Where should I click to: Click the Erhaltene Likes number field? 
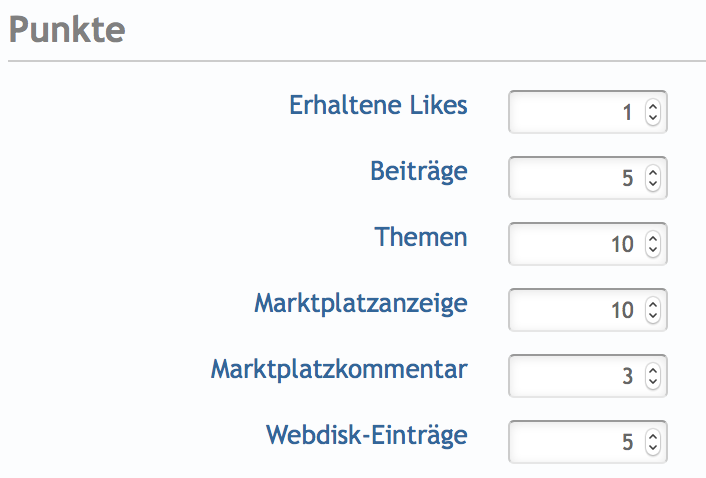pos(575,113)
